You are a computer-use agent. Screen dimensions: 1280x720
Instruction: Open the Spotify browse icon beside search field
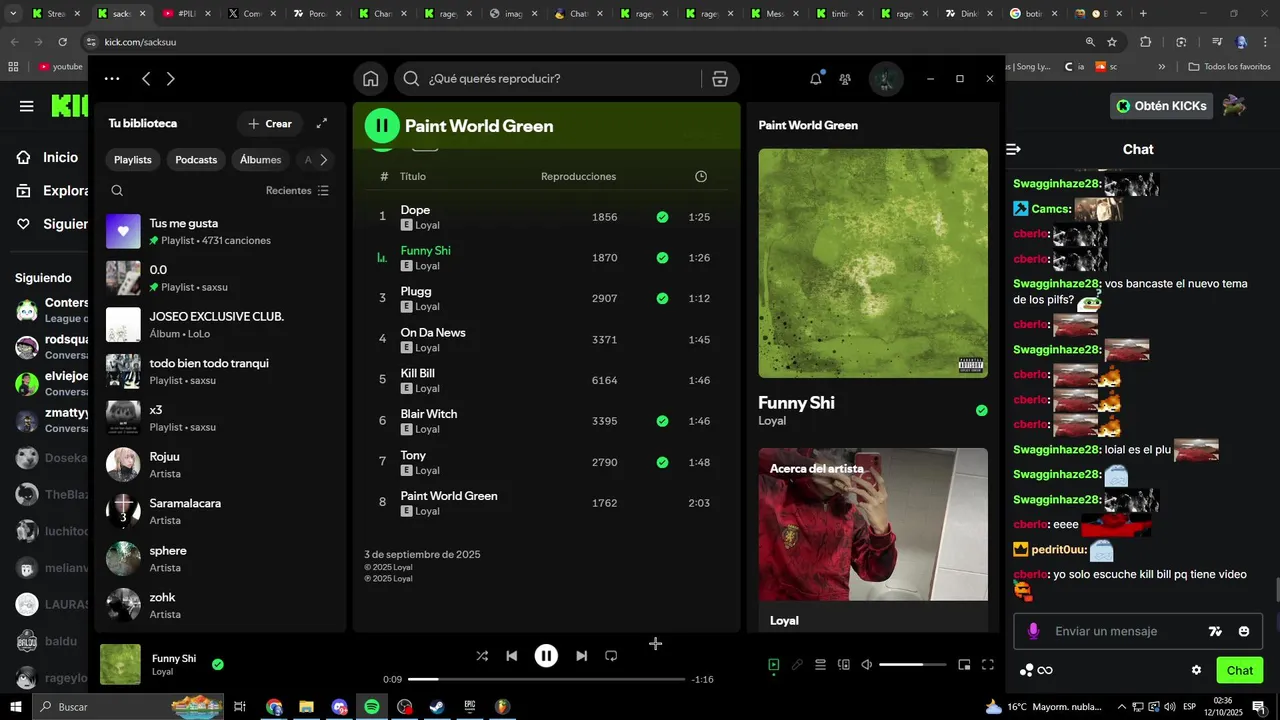click(x=720, y=79)
